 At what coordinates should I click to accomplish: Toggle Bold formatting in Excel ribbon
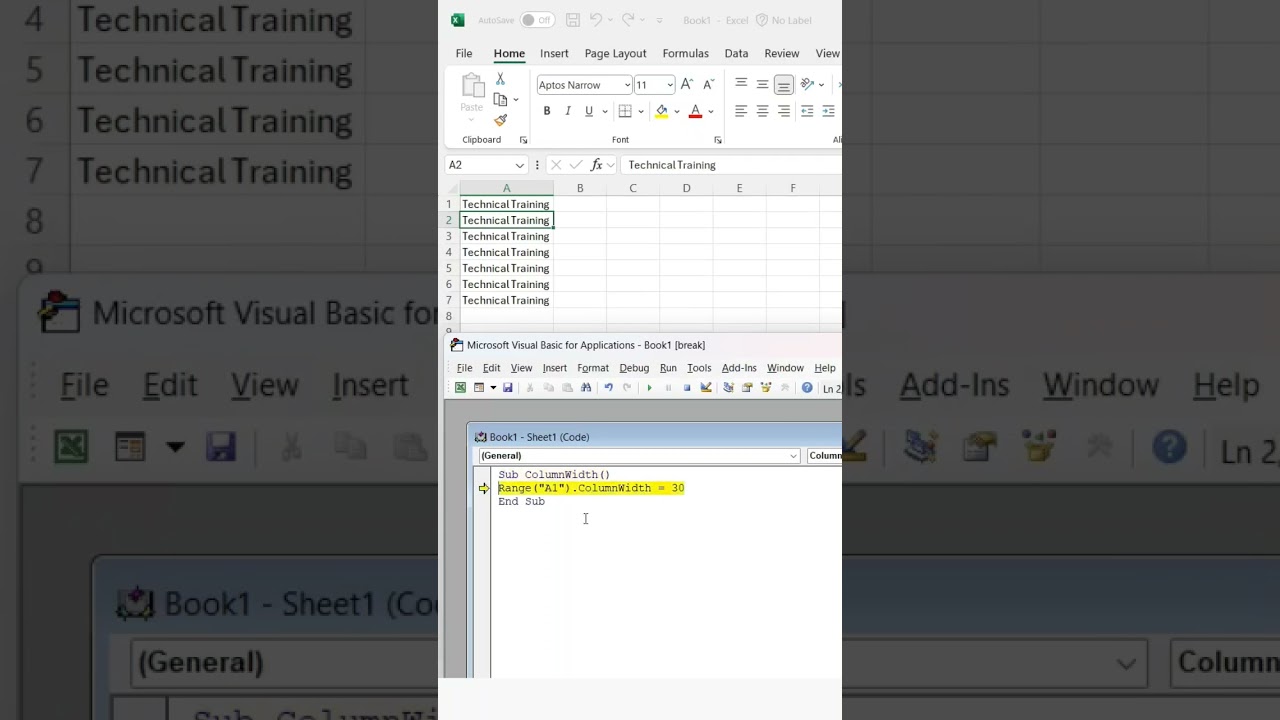[x=547, y=111]
